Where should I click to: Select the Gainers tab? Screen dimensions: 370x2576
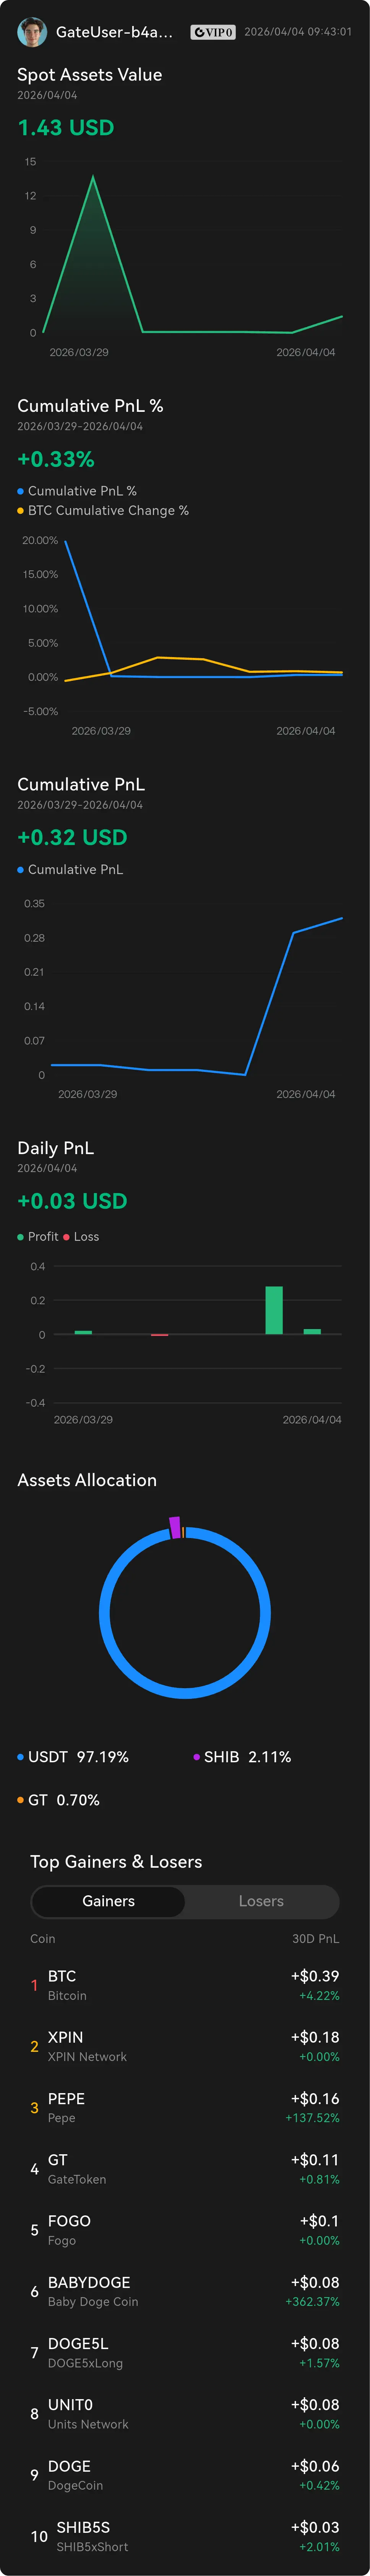coord(108,1901)
